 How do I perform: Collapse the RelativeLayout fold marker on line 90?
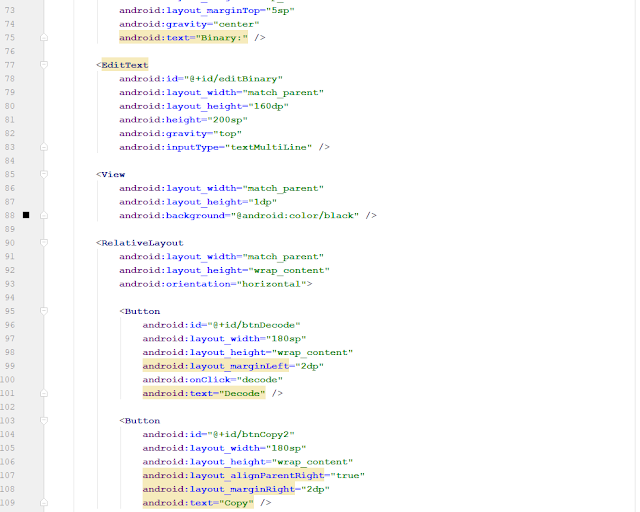point(44,243)
